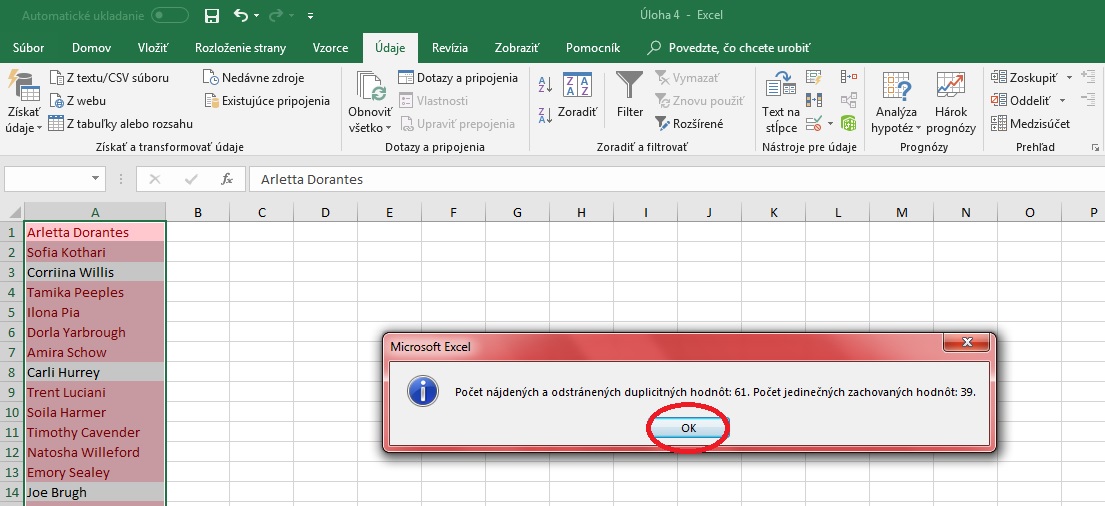
Task: Open the Name Box dropdown arrow
Action: tap(96, 179)
